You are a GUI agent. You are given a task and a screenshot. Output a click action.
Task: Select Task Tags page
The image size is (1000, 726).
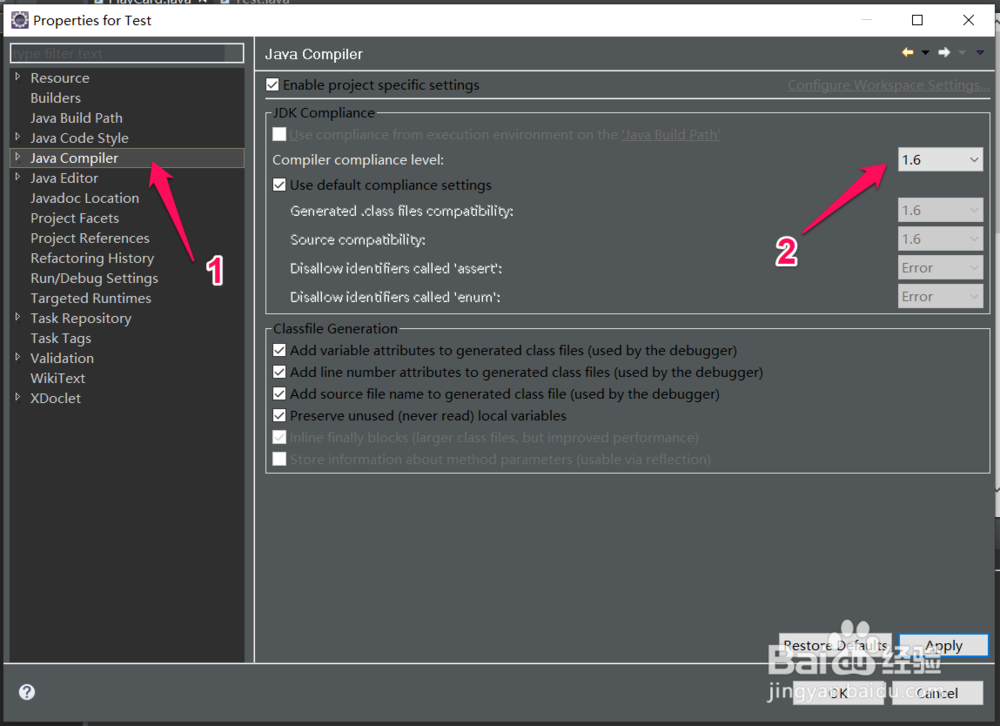[61, 339]
